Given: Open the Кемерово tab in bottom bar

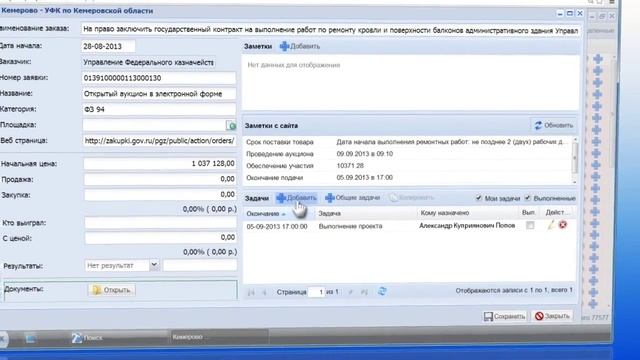Looking at the screenshot, I should point(218,337).
